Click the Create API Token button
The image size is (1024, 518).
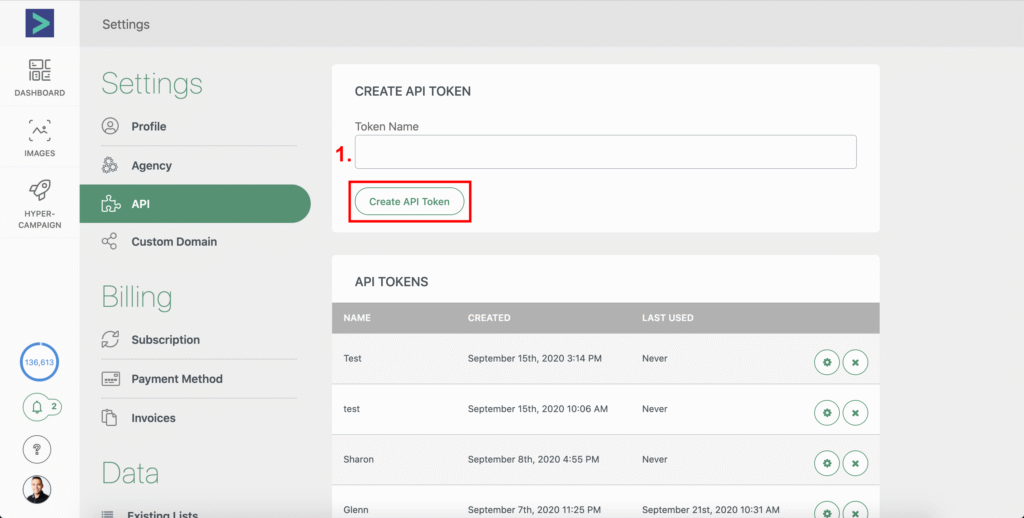pyautogui.click(x=409, y=202)
